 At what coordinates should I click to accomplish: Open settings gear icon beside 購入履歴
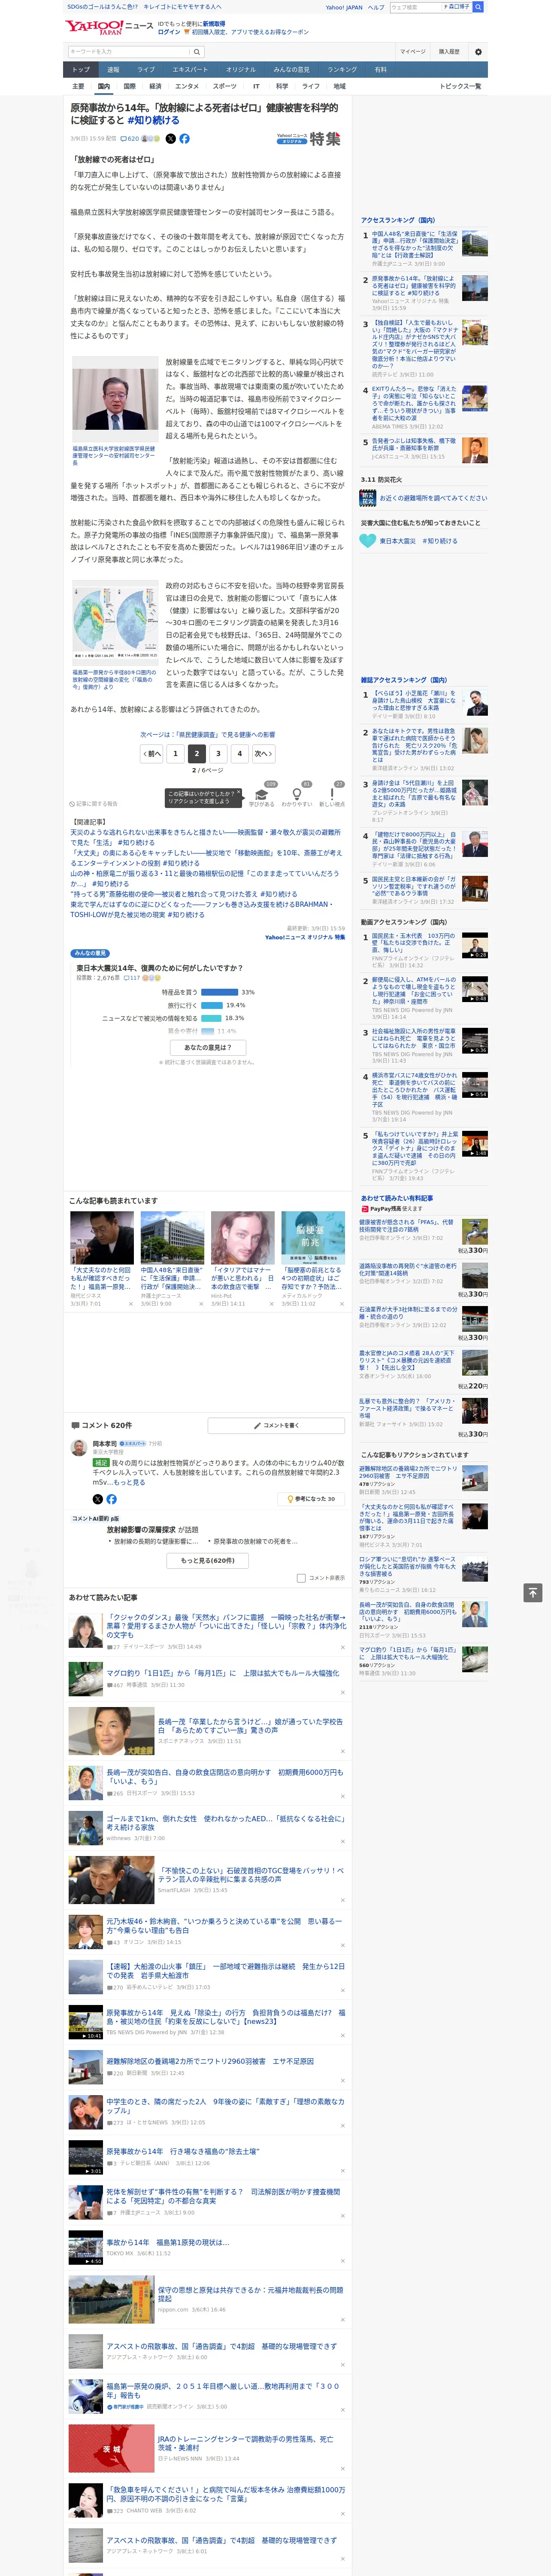click(478, 52)
